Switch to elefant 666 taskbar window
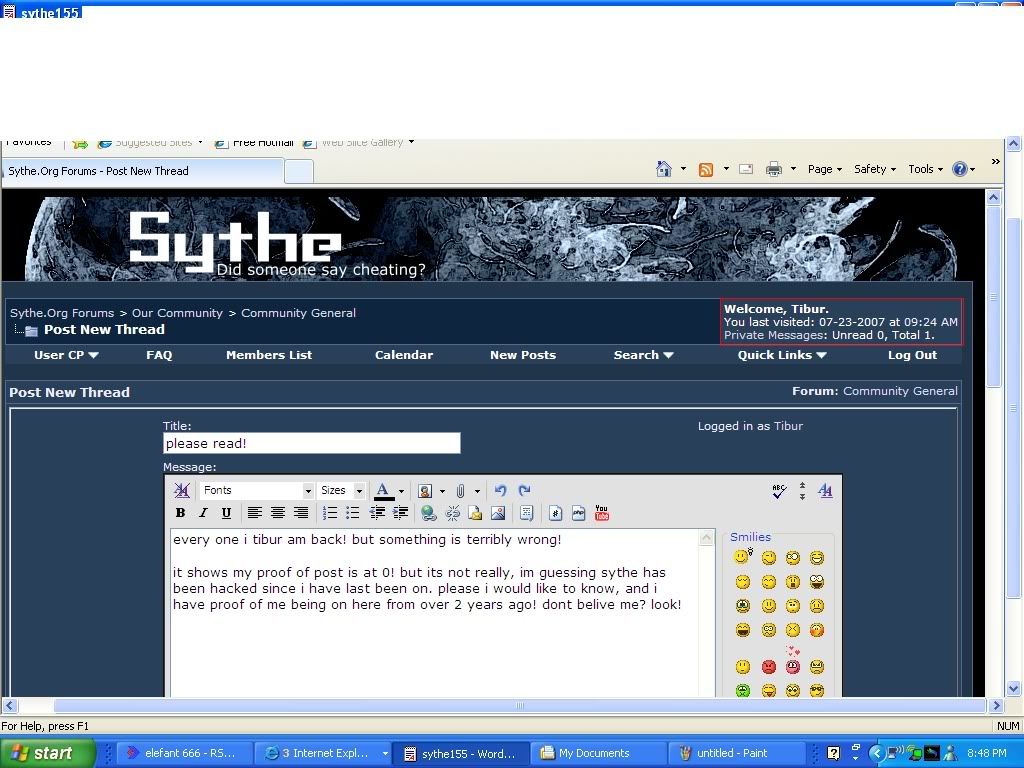This screenshot has height=768, width=1024. point(184,753)
